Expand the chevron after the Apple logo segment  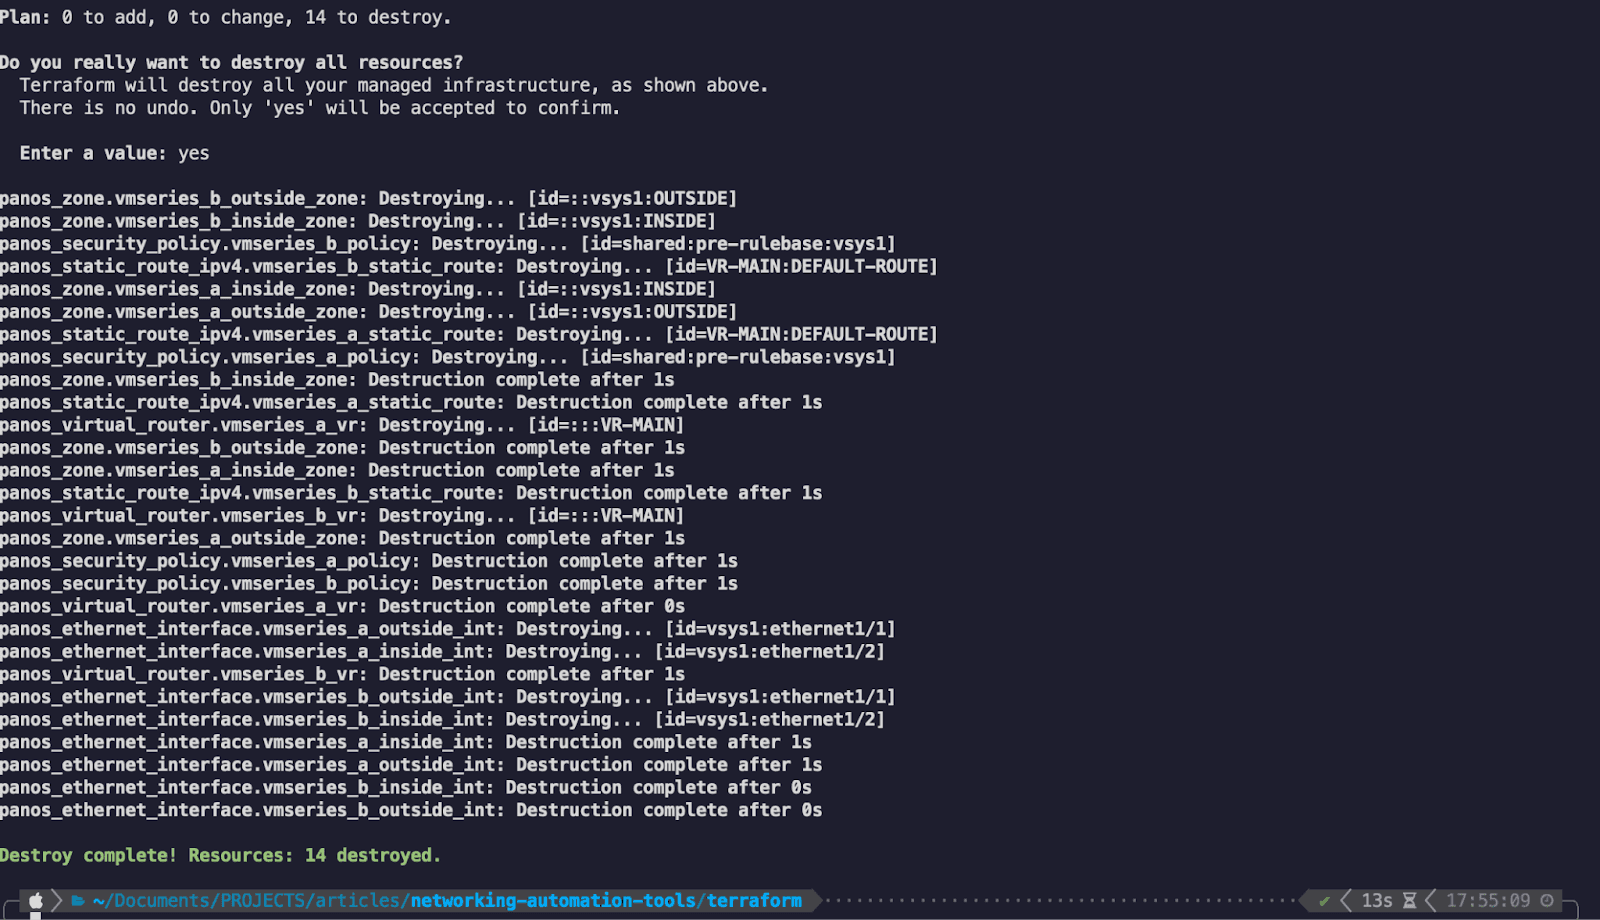(56, 899)
